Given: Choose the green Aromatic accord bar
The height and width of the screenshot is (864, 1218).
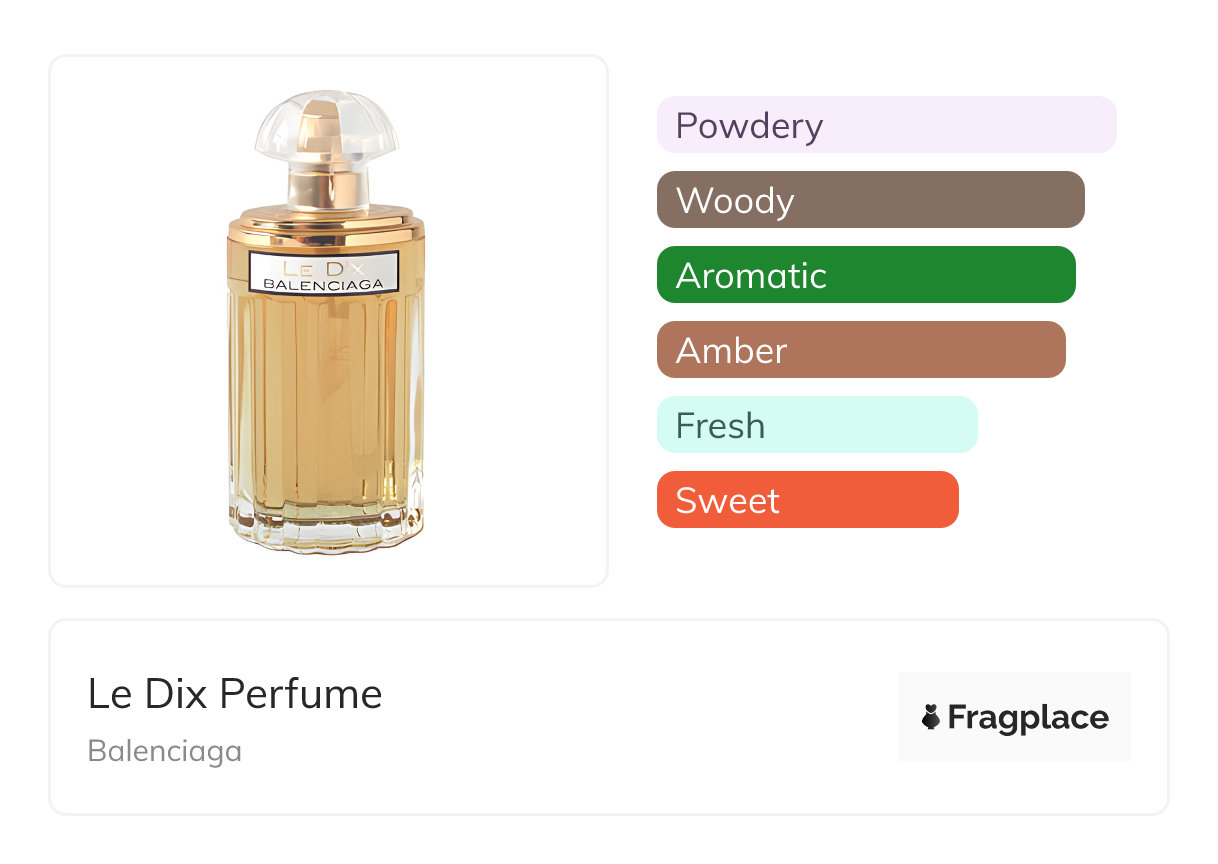Looking at the screenshot, I should pos(866,275).
